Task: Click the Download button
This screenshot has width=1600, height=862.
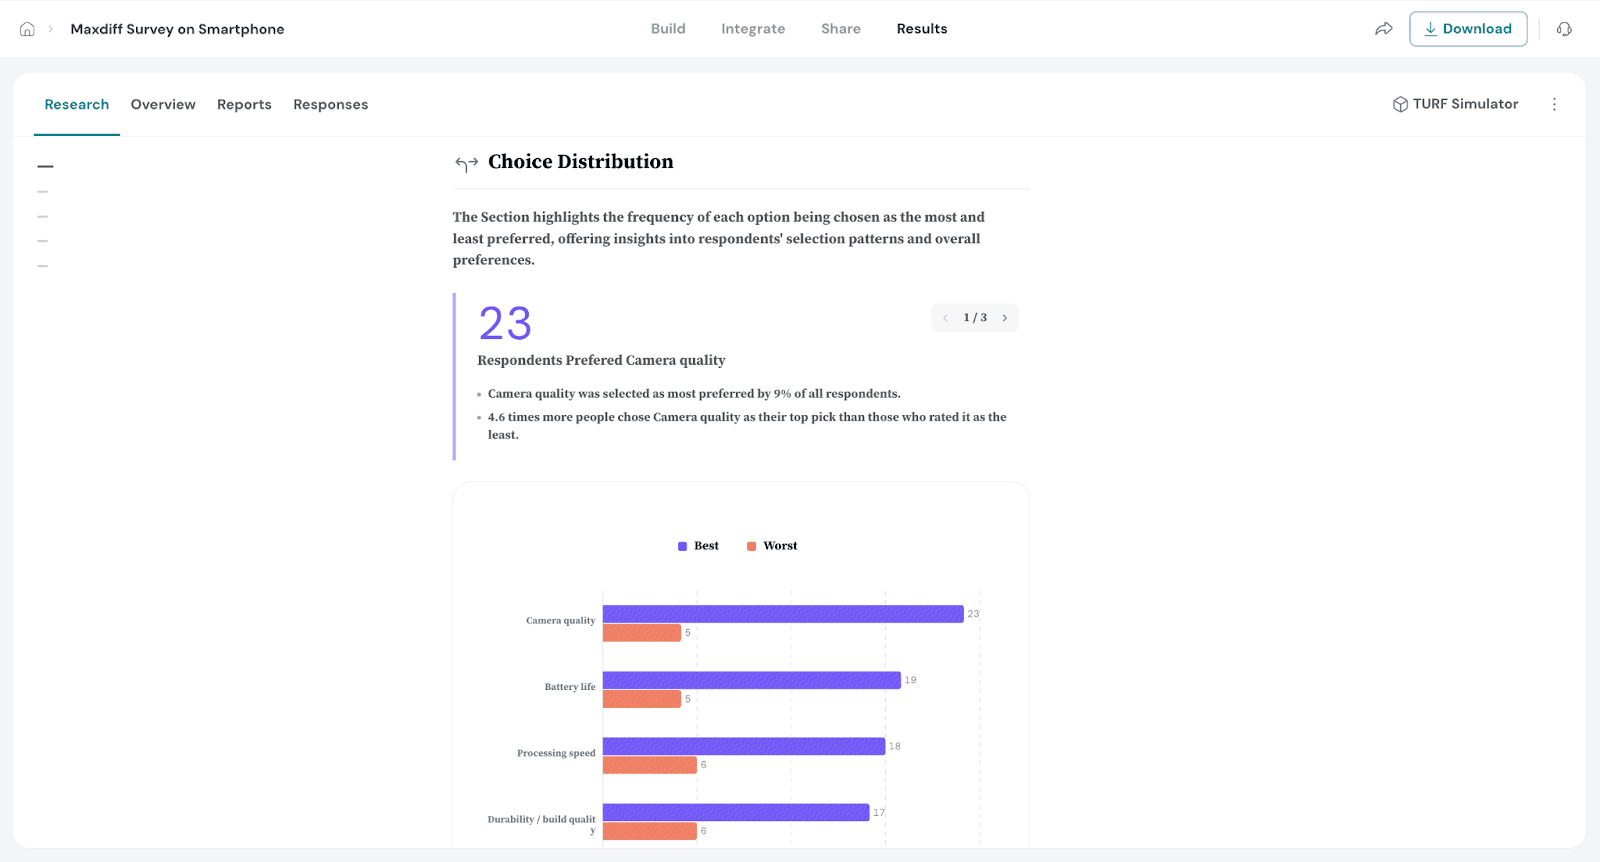Action: point(1467,29)
